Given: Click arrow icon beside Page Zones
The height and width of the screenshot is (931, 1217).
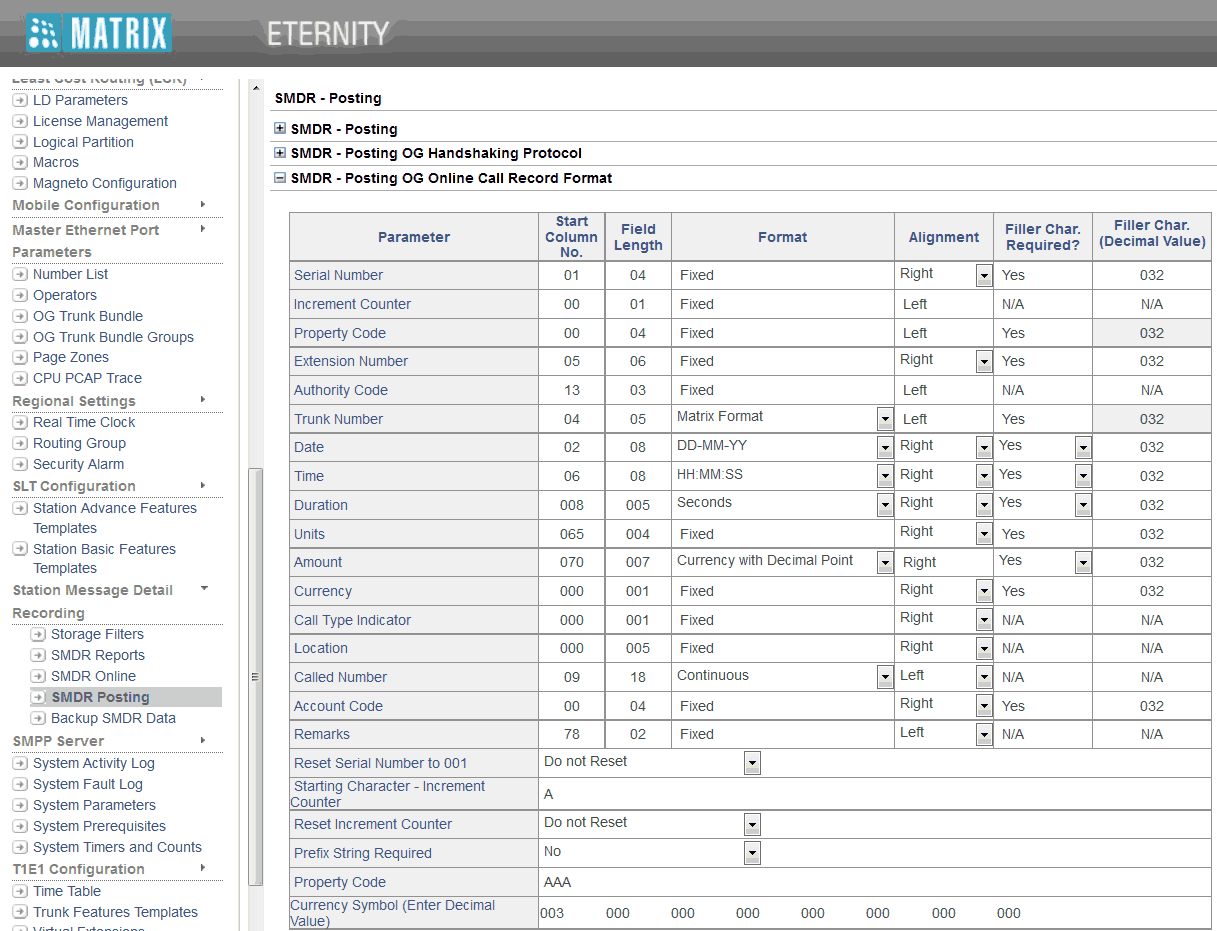Looking at the screenshot, I should point(20,357).
